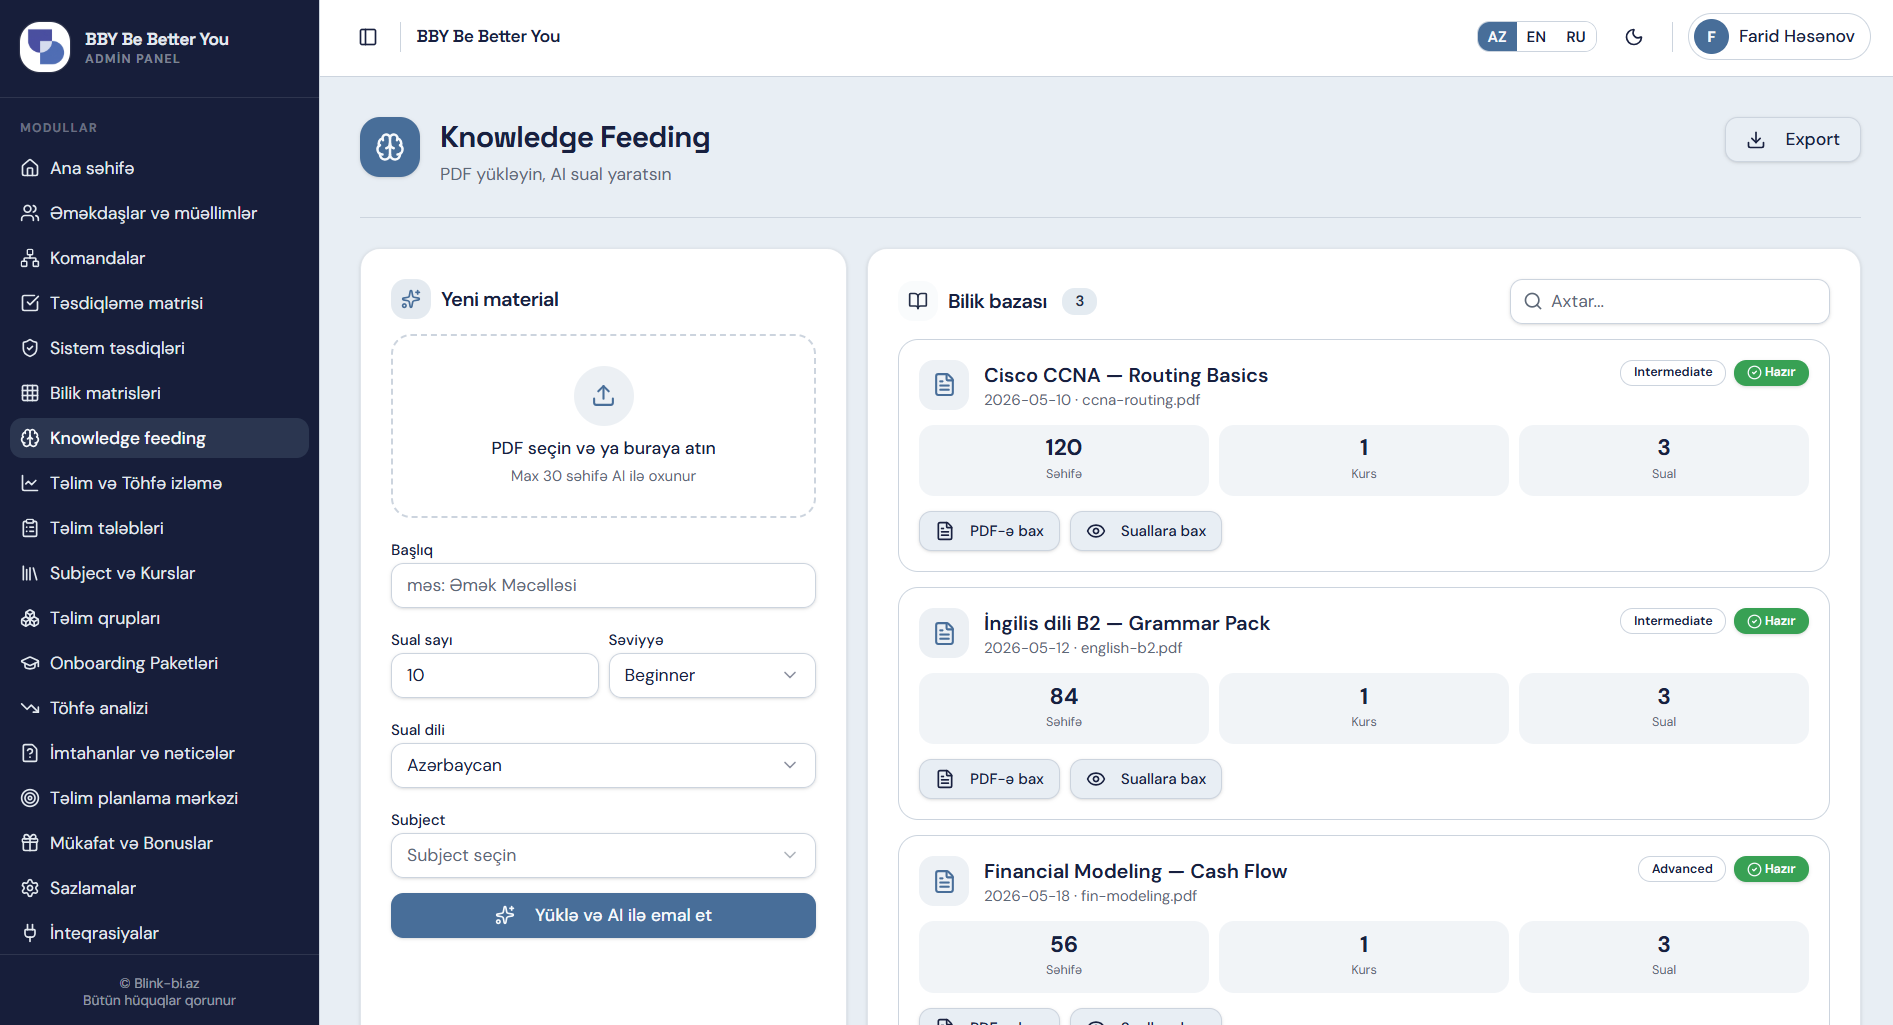
Task: Open Təsdiqləmə matrisi module
Action: point(159,303)
